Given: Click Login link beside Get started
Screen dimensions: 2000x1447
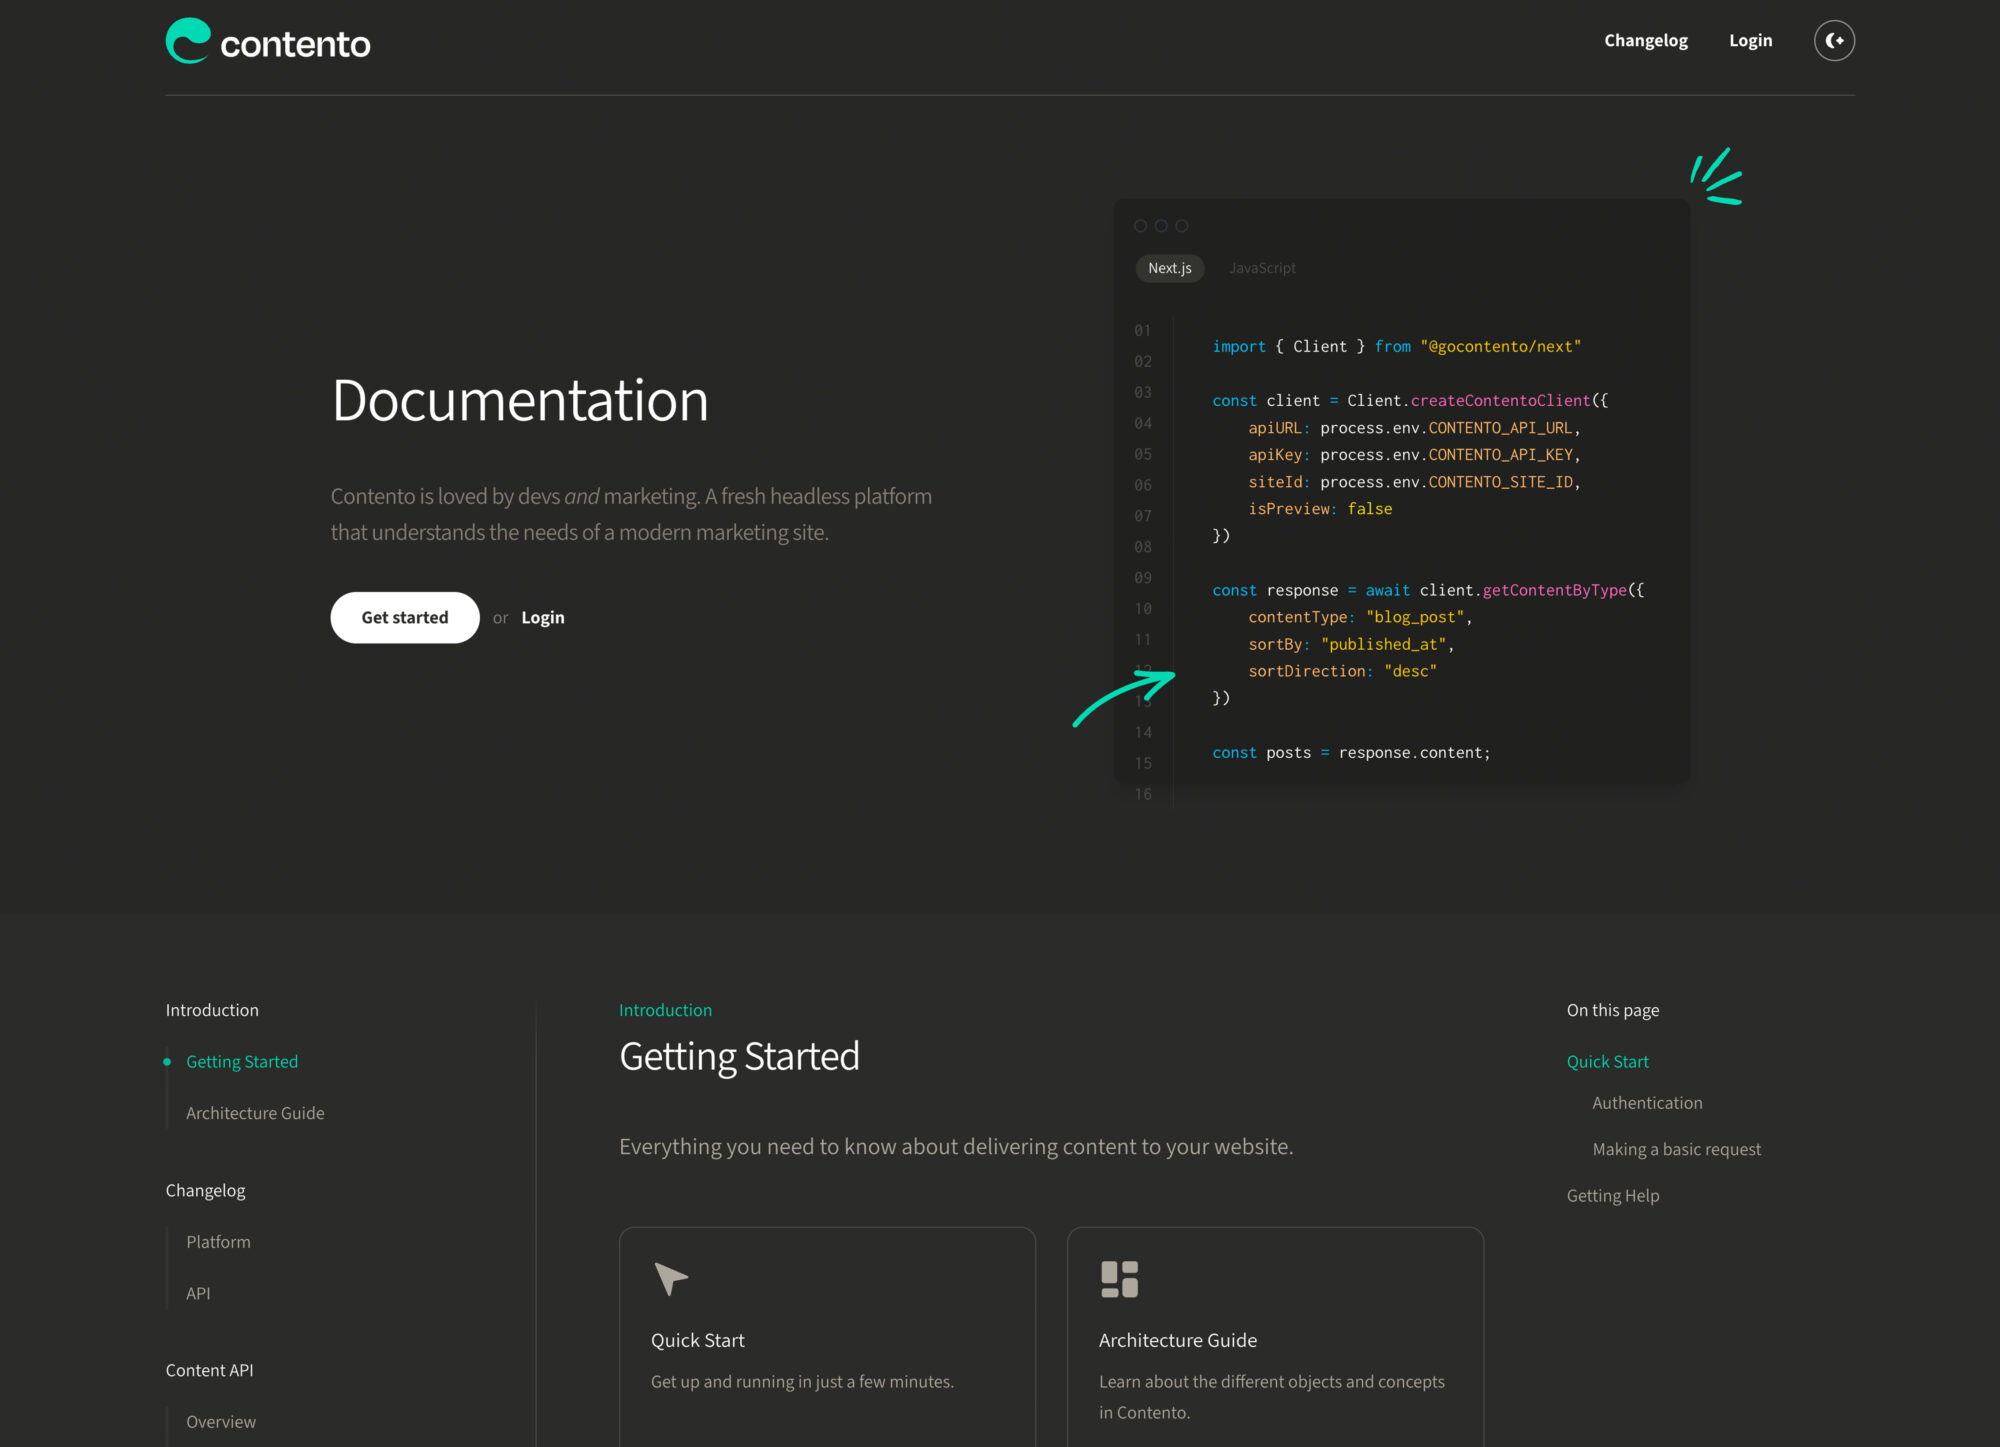Looking at the screenshot, I should pyautogui.click(x=542, y=618).
